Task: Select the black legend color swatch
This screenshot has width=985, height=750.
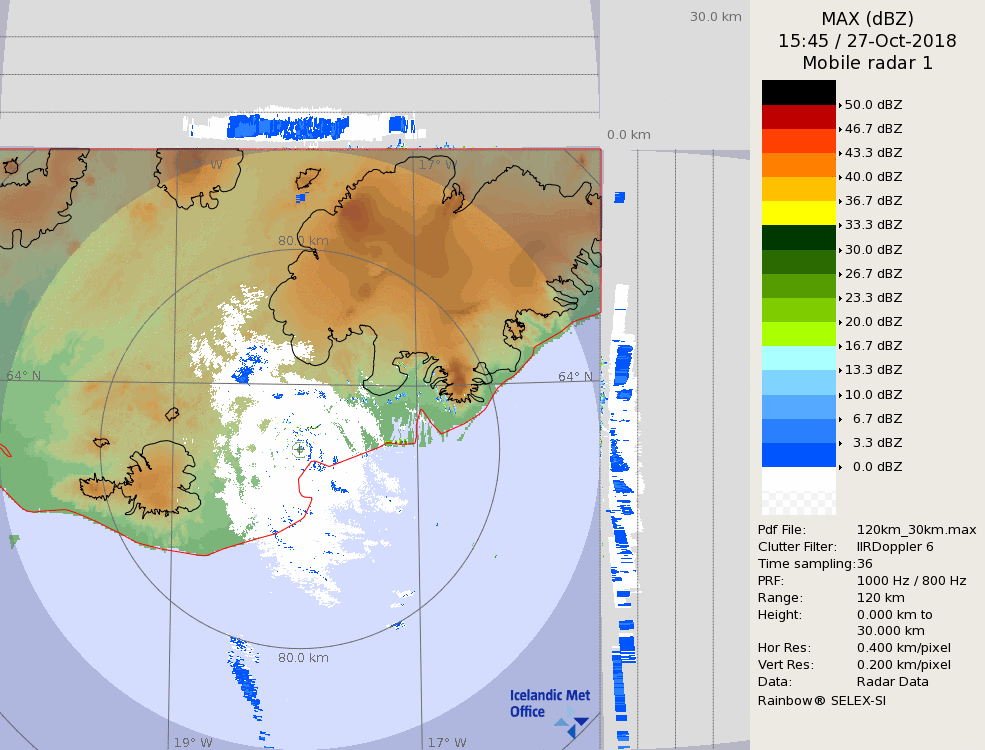Action: coord(798,92)
